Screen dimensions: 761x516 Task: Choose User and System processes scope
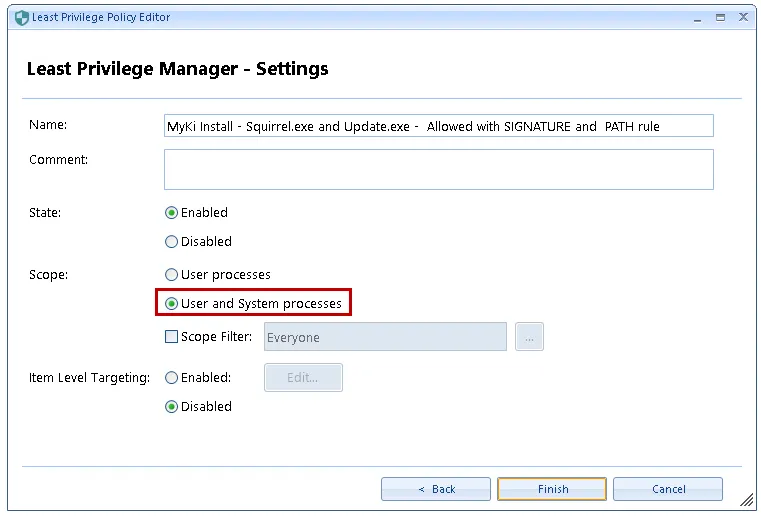172,304
